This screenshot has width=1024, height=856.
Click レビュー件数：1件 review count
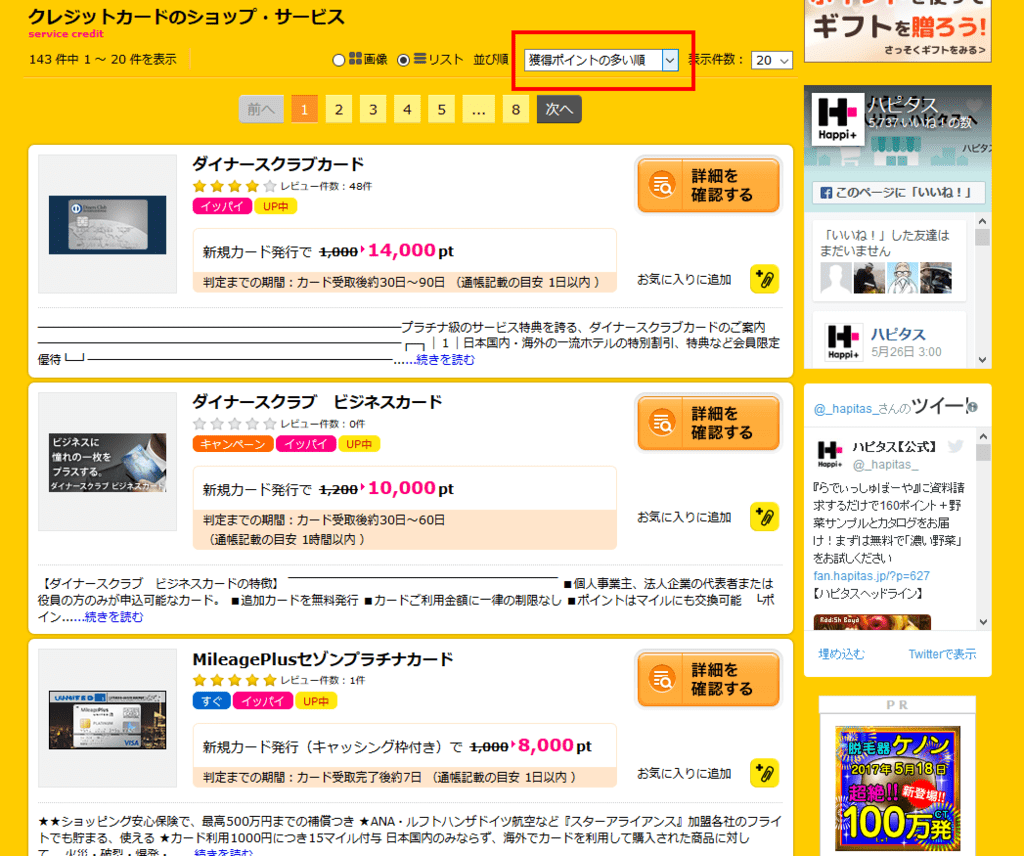click(323, 680)
